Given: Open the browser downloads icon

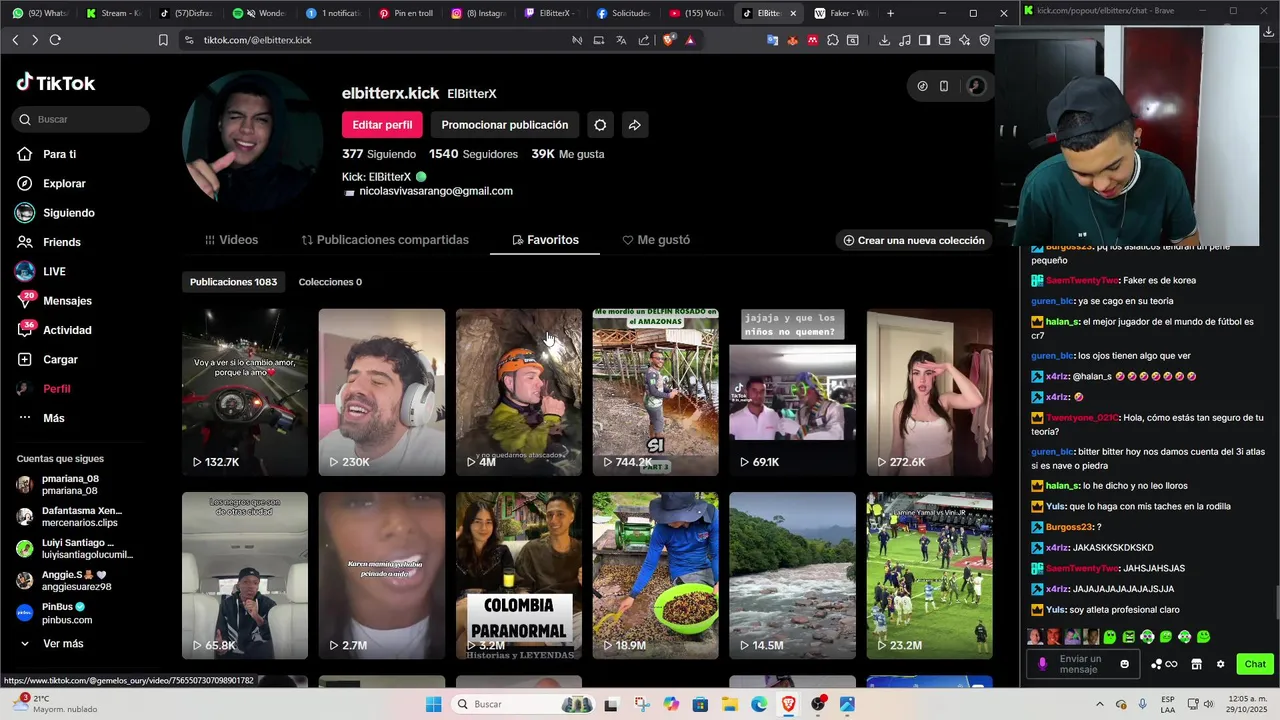Looking at the screenshot, I should [884, 40].
